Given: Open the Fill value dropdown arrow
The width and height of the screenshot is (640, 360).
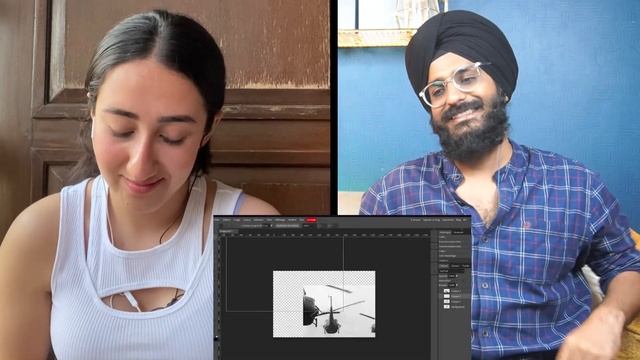Looking at the screenshot, I should [x=457, y=285].
